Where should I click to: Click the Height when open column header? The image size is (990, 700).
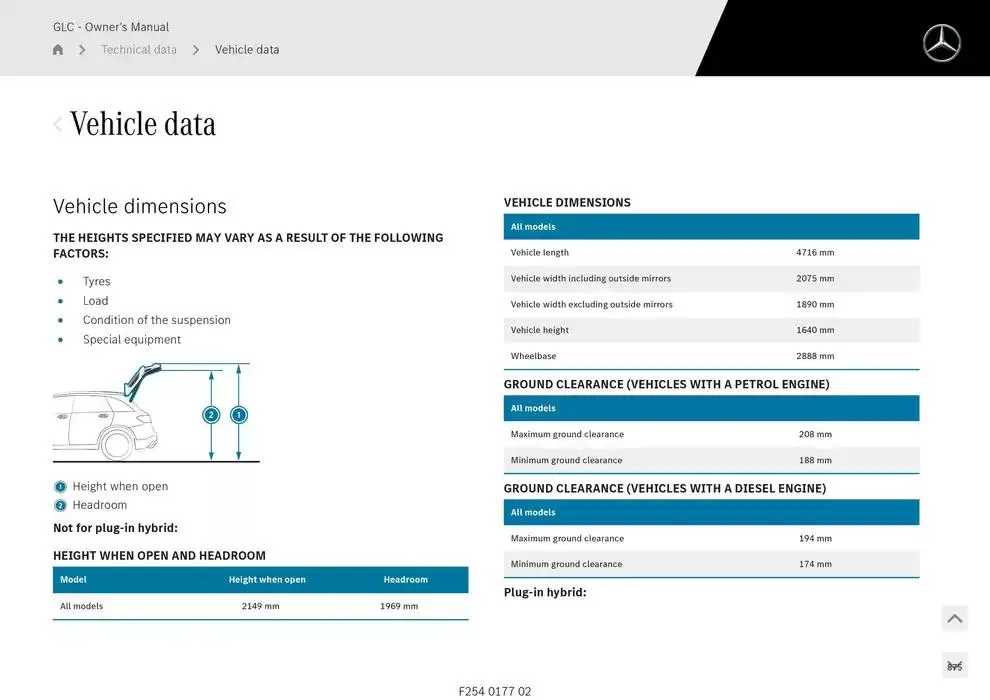click(267, 580)
